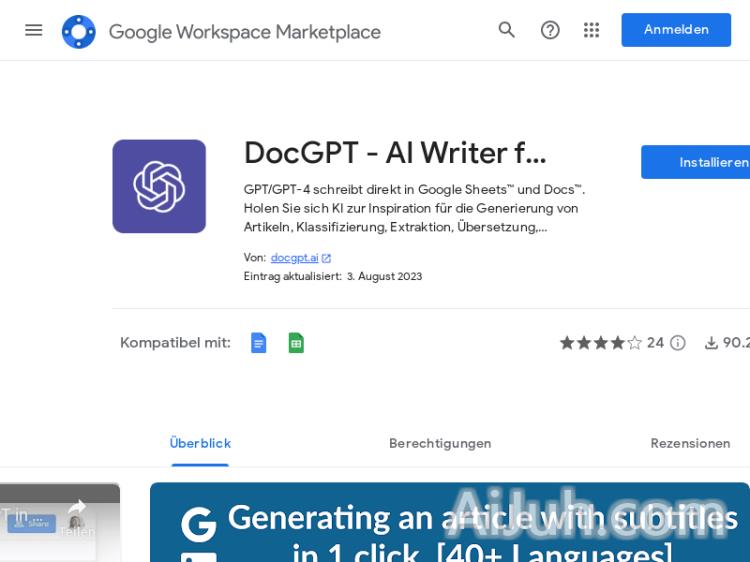Click the external link icon beside docgpt.ai
Screen dimensions: 750x562
[326, 258]
